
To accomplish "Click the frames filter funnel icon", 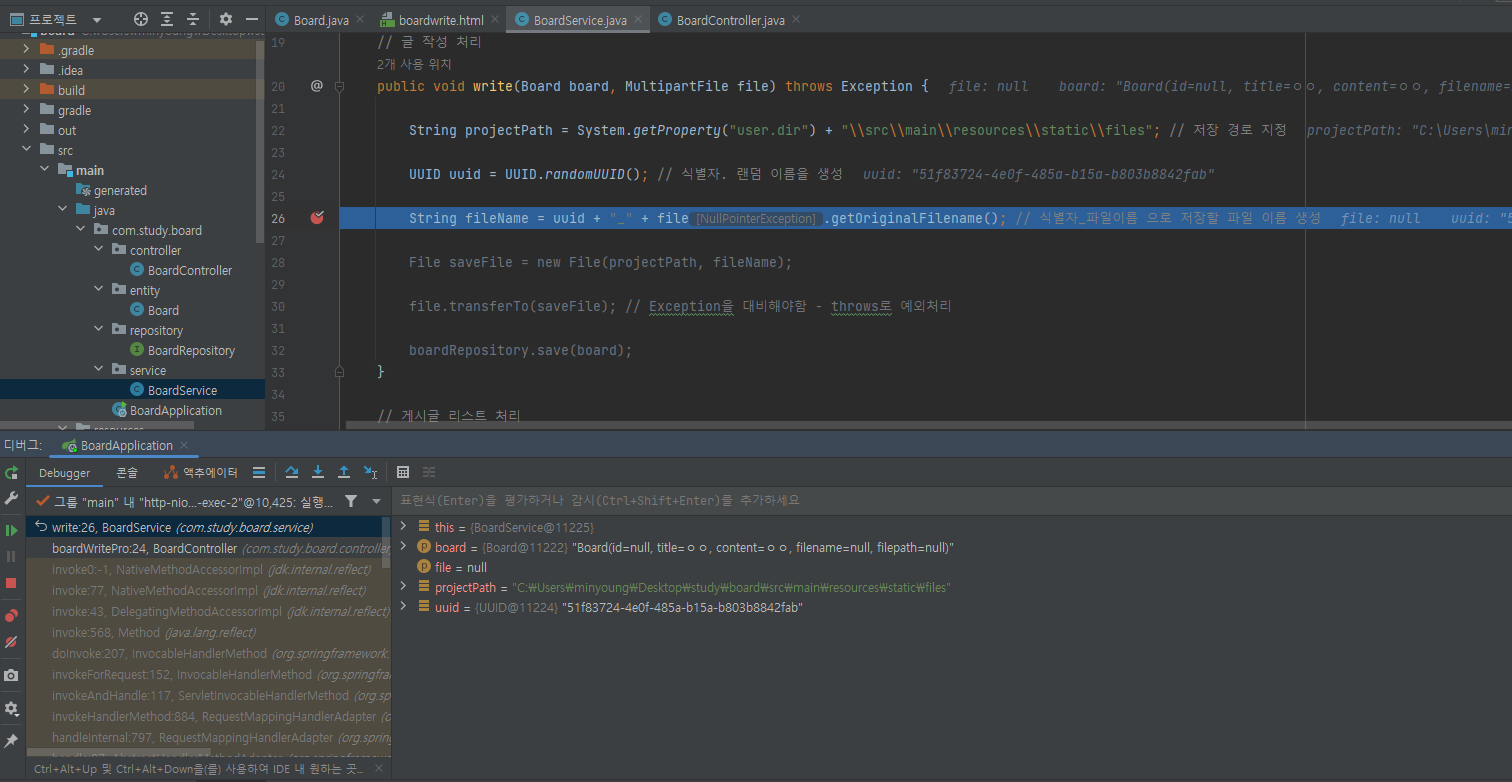I will click(351, 501).
